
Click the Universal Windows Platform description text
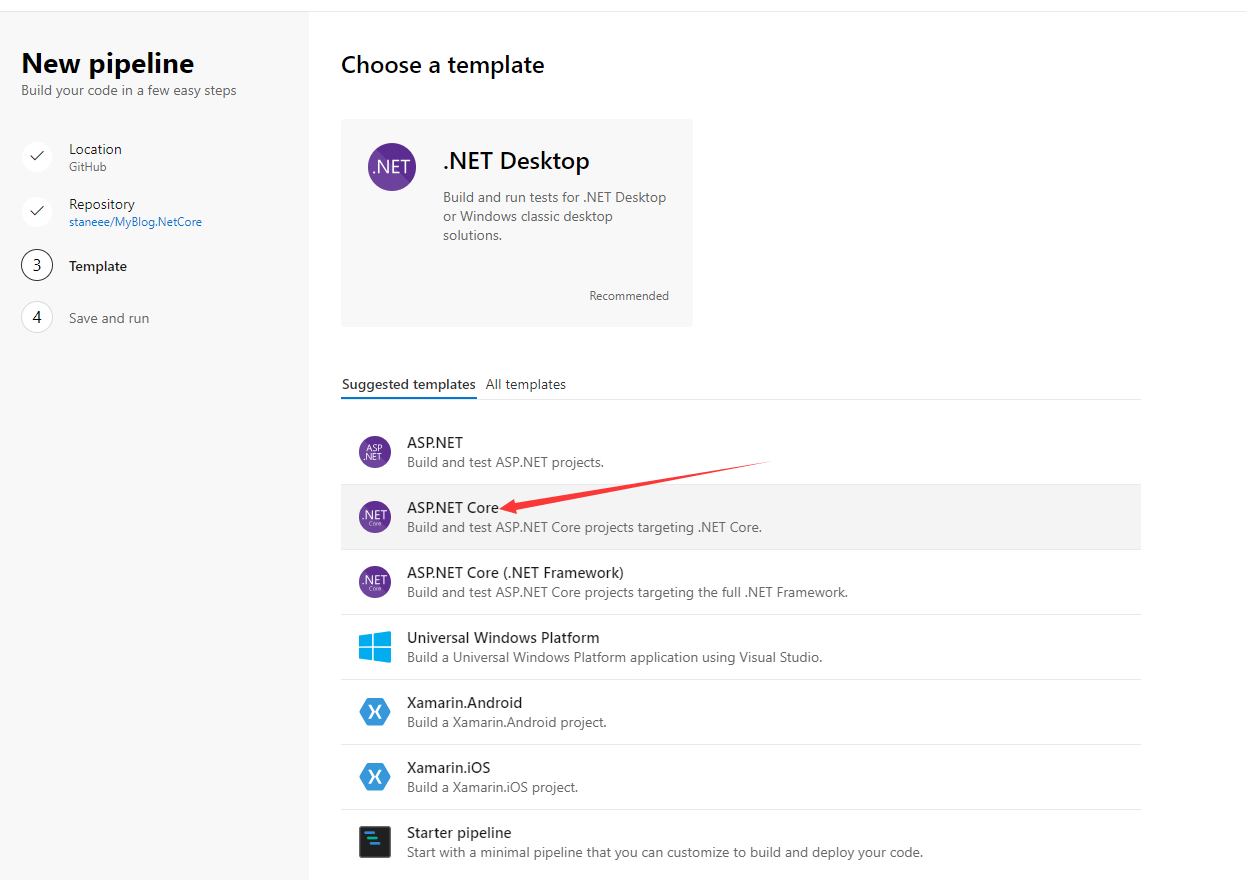pos(615,657)
